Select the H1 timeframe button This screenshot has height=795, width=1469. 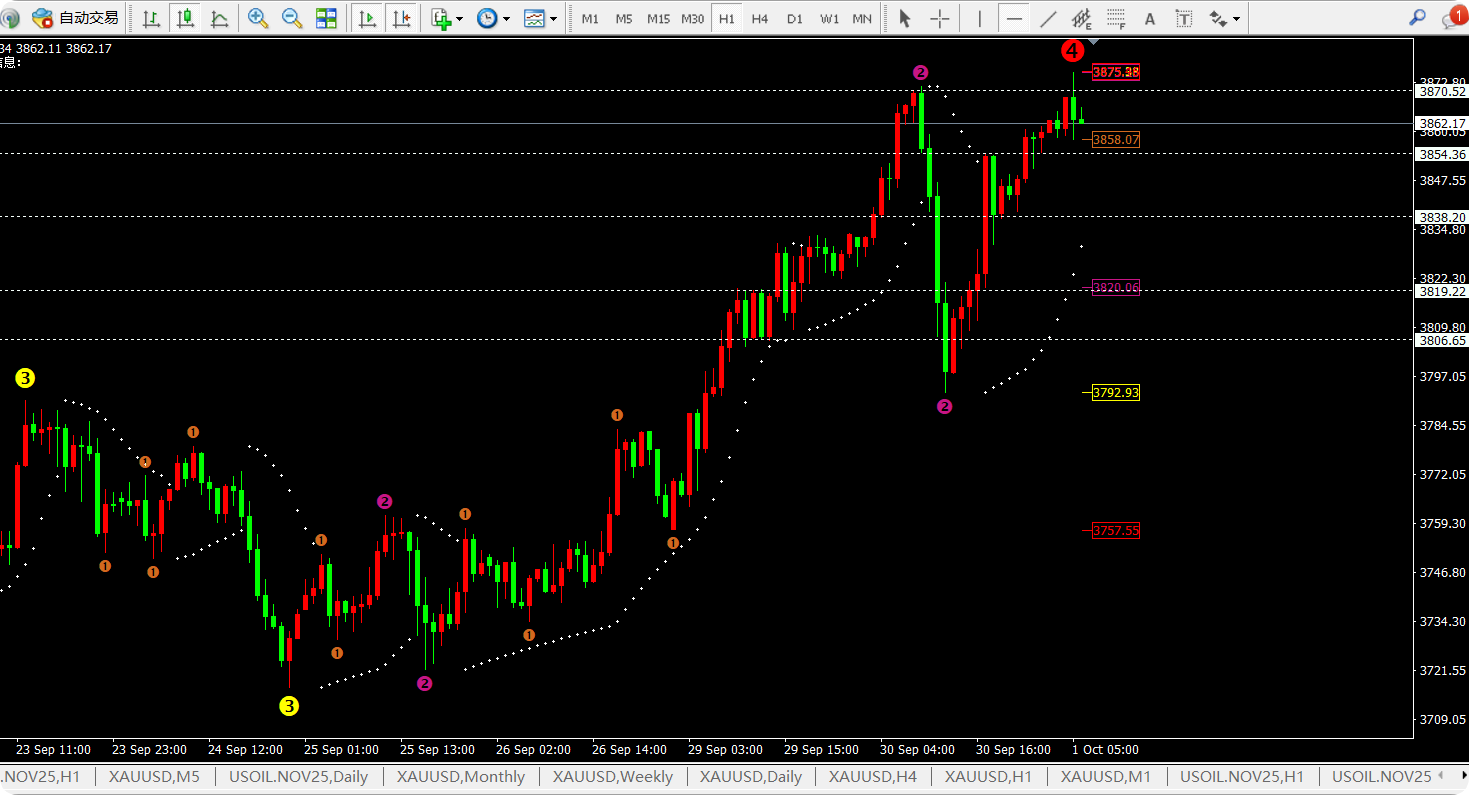point(726,18)
